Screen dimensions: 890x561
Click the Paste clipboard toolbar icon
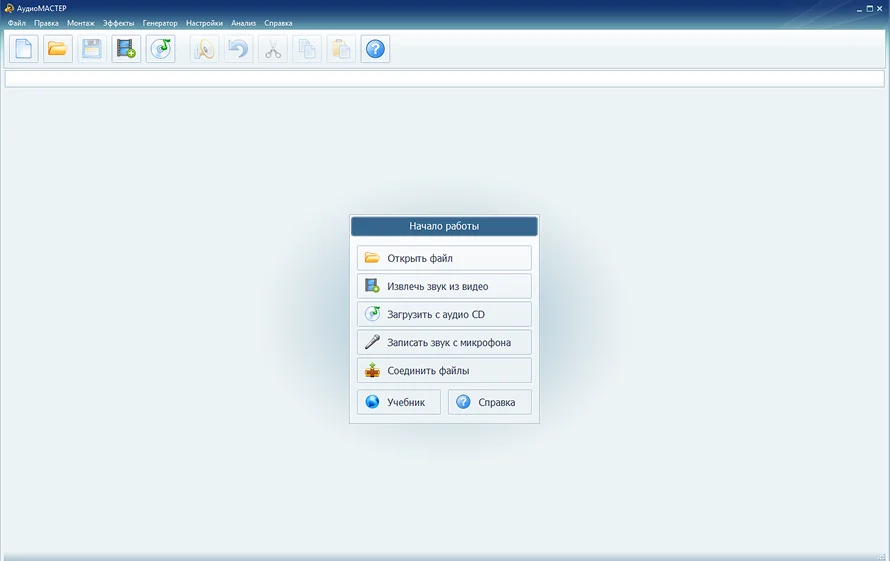(x=341, y=49)
